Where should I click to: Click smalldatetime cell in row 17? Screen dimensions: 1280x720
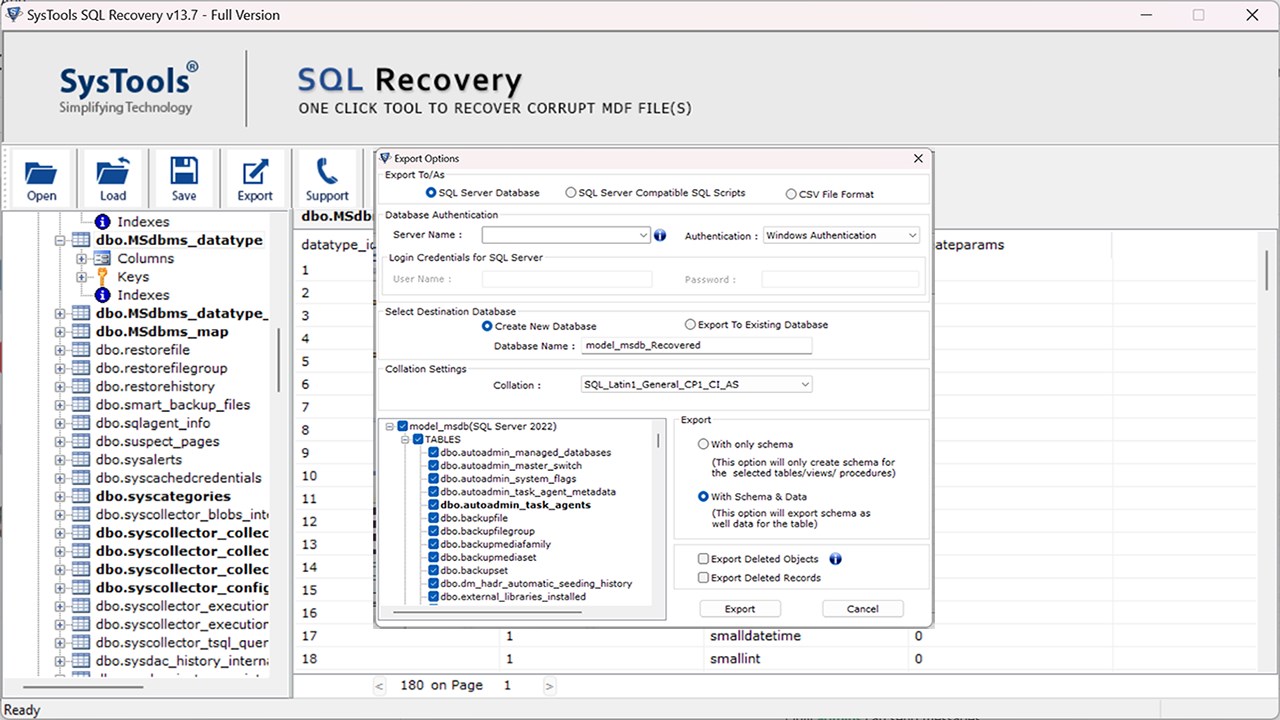(x=755, y=636)
